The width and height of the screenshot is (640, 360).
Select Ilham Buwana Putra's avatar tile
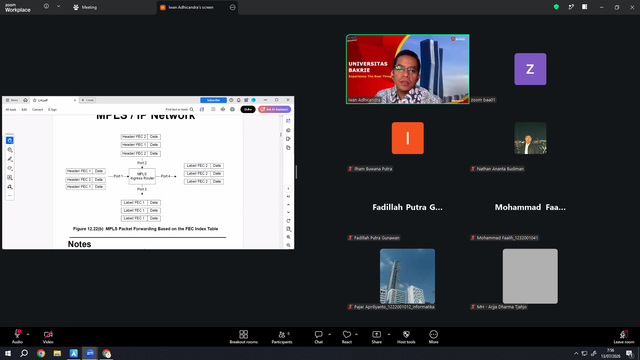tap(408, 138)
